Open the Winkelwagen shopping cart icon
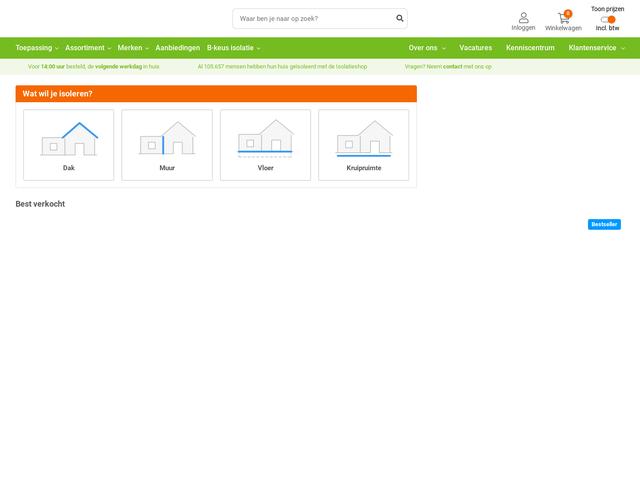 pyautogui.click(x=563, y=19)
